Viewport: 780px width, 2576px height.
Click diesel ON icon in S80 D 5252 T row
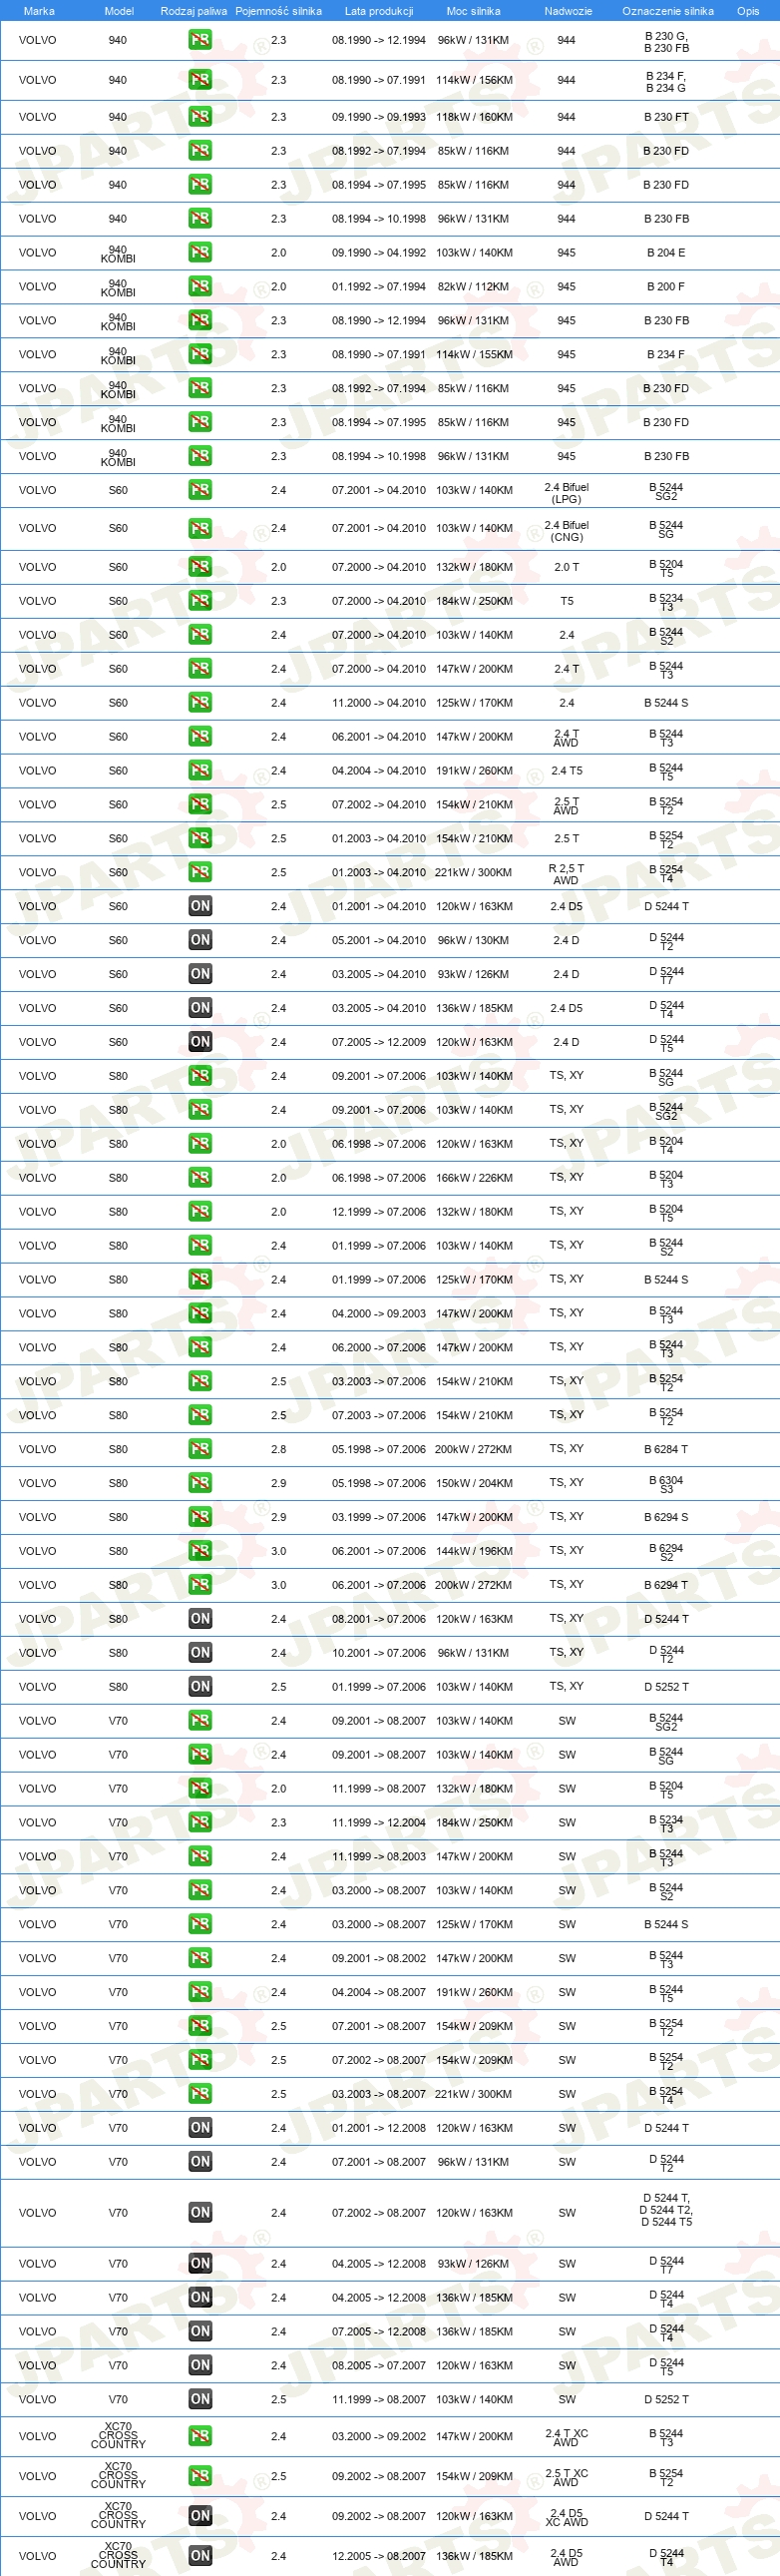(x=200, y=1687)
